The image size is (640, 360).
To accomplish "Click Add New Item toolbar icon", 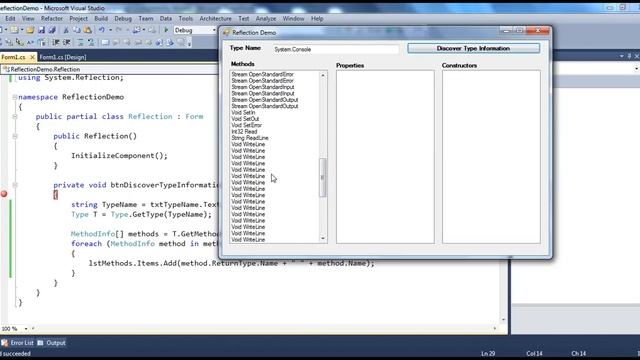I will click(x=14, y=30).
